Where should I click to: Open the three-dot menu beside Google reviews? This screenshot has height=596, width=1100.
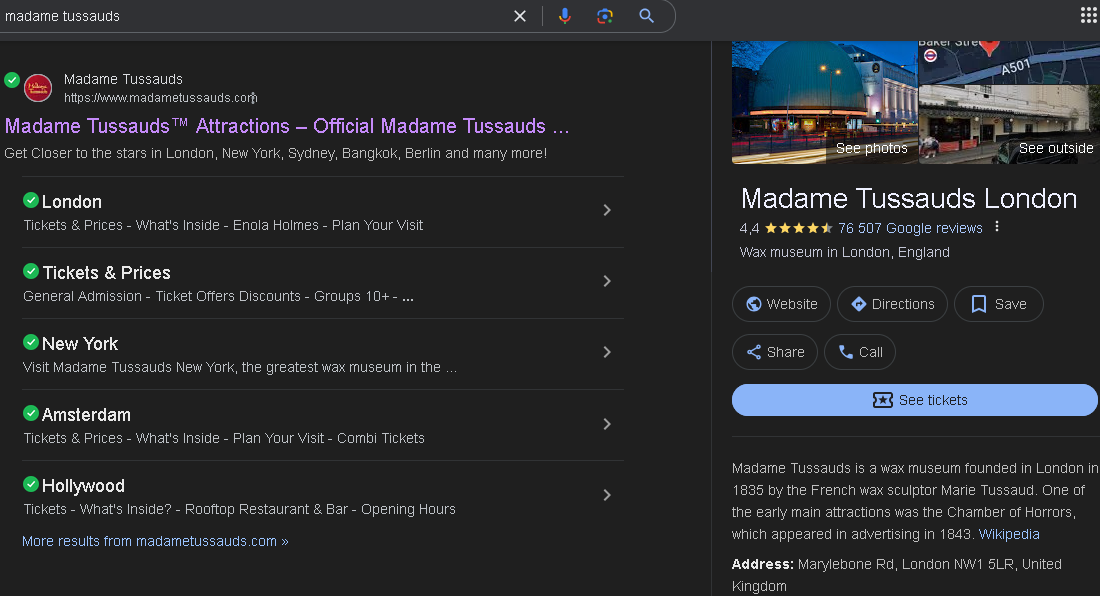[997, 227]
